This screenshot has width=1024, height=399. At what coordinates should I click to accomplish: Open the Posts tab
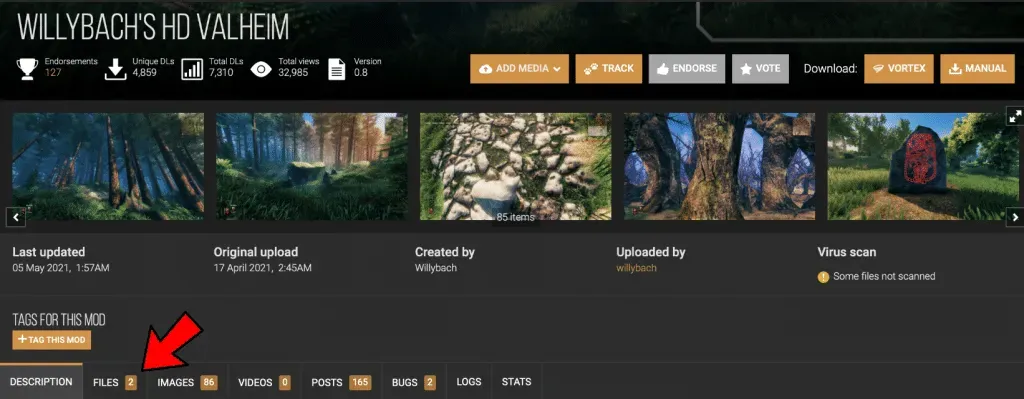341,382
